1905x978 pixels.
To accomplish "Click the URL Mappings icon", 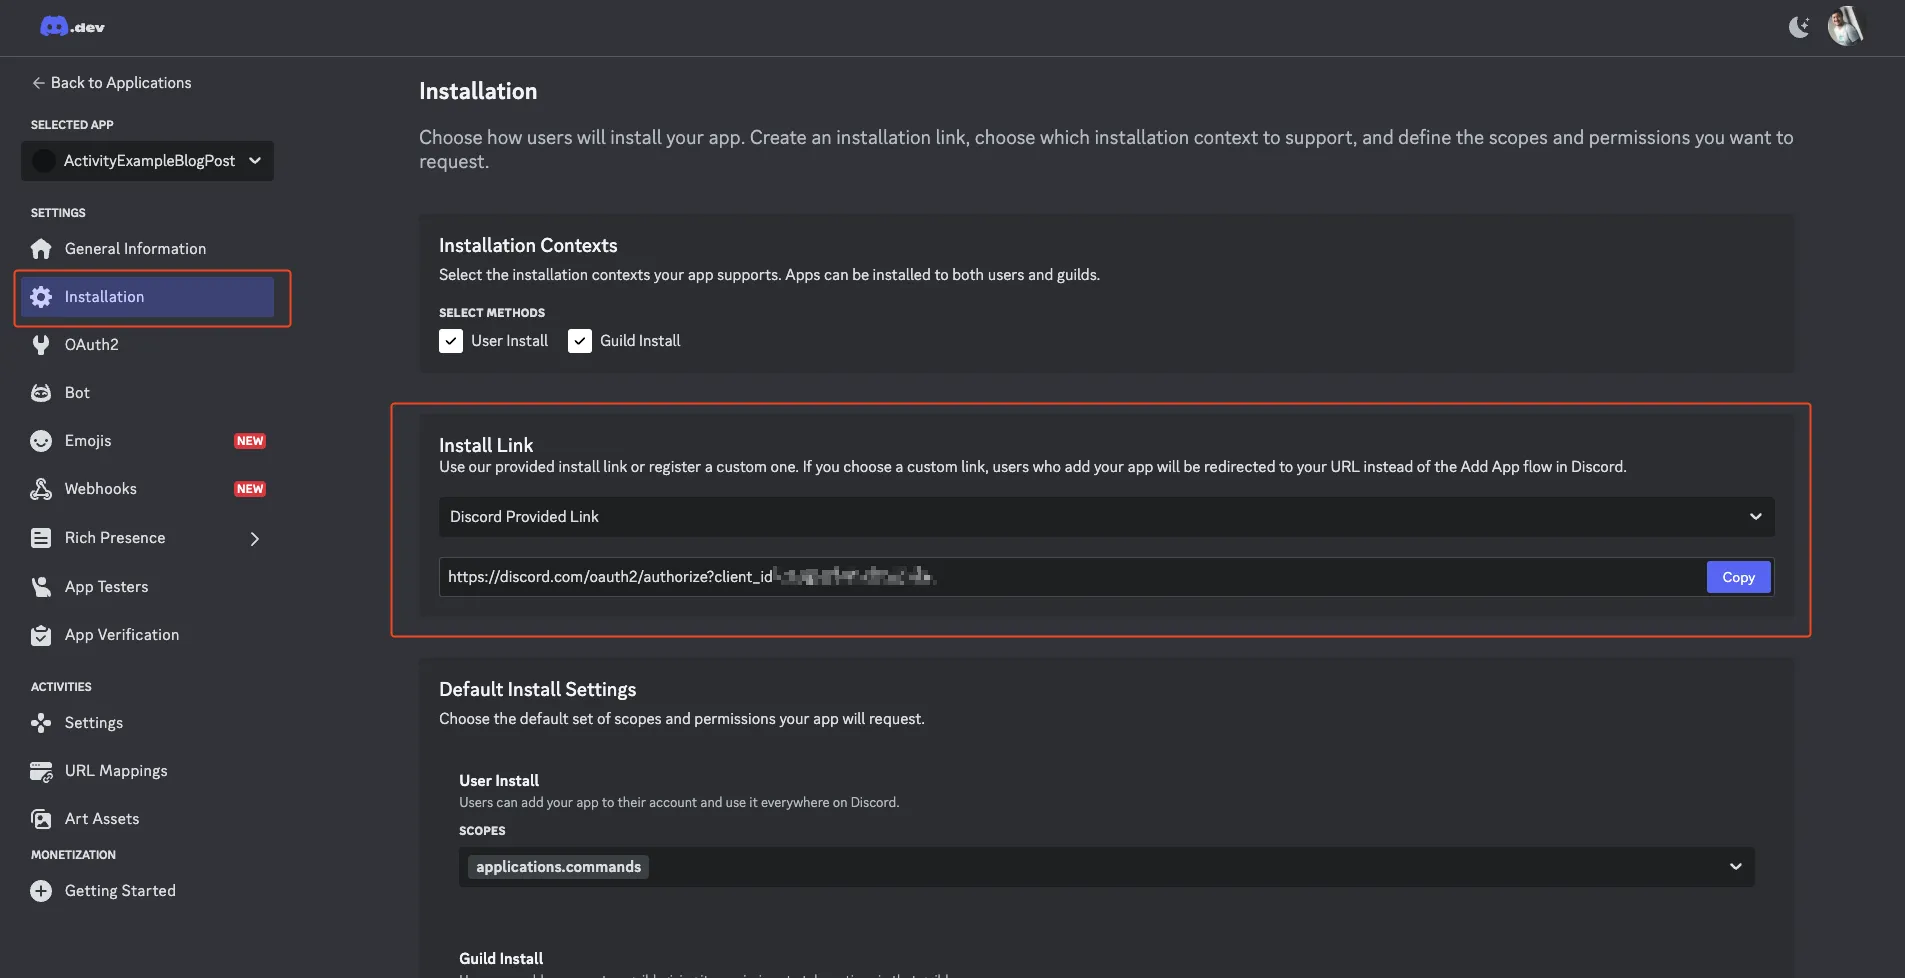I will 41,771.
